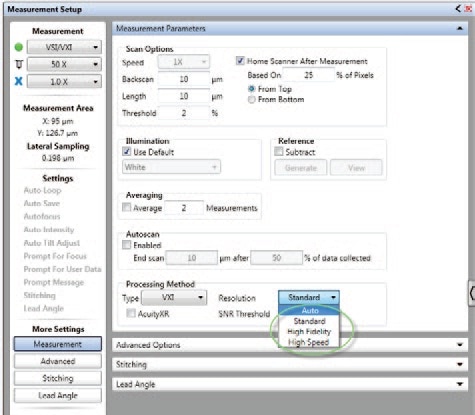The image size is (475, 415).
Task: Click the Lead Angle entry in Settings list
Action: coord(44,308)
